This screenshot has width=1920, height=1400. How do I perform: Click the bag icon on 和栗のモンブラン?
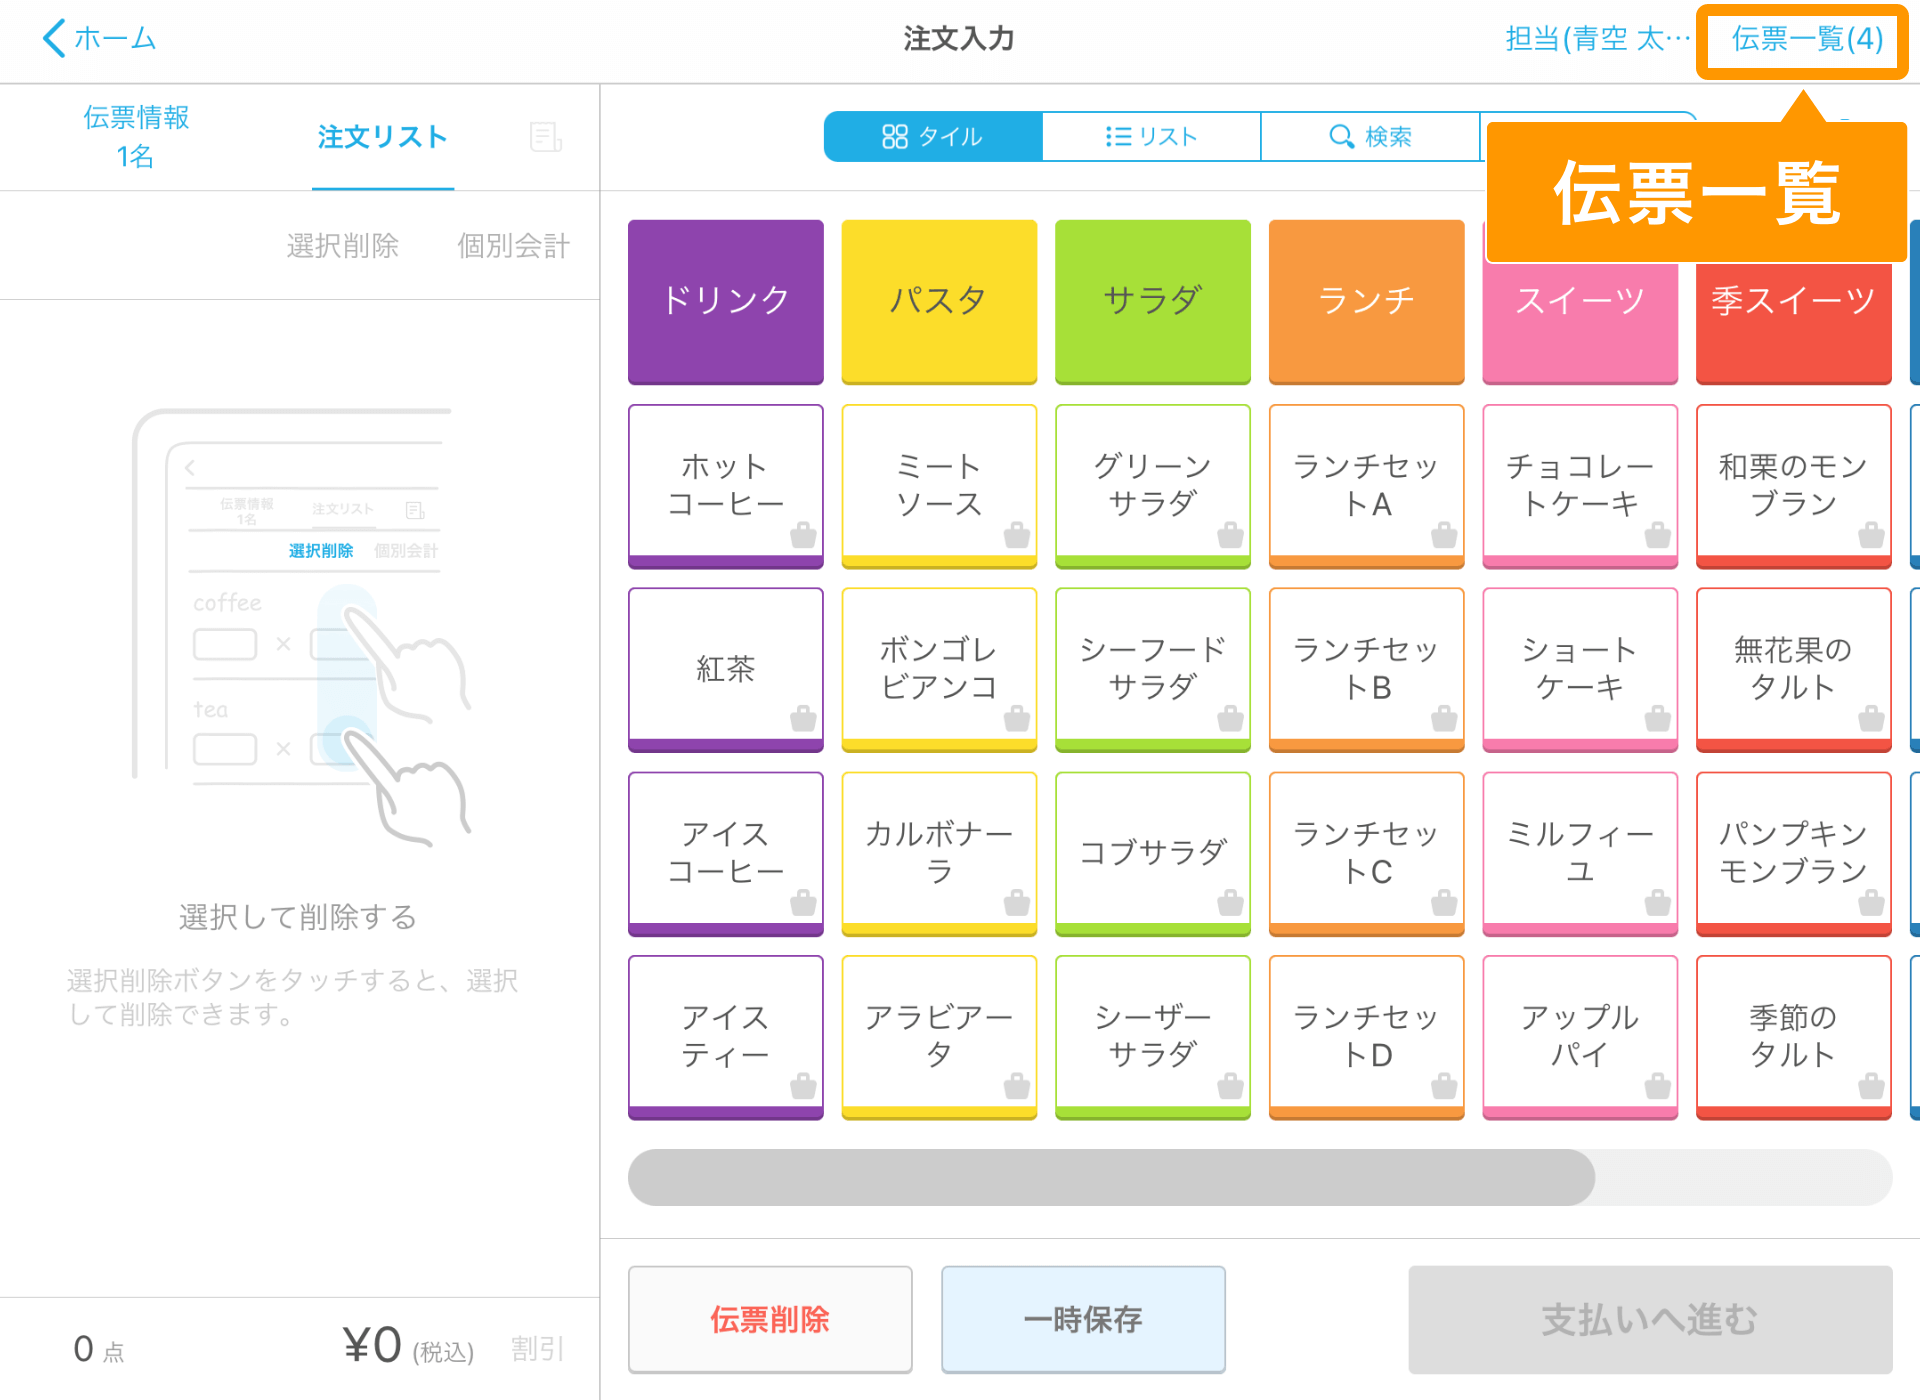tap(1871, 535)
